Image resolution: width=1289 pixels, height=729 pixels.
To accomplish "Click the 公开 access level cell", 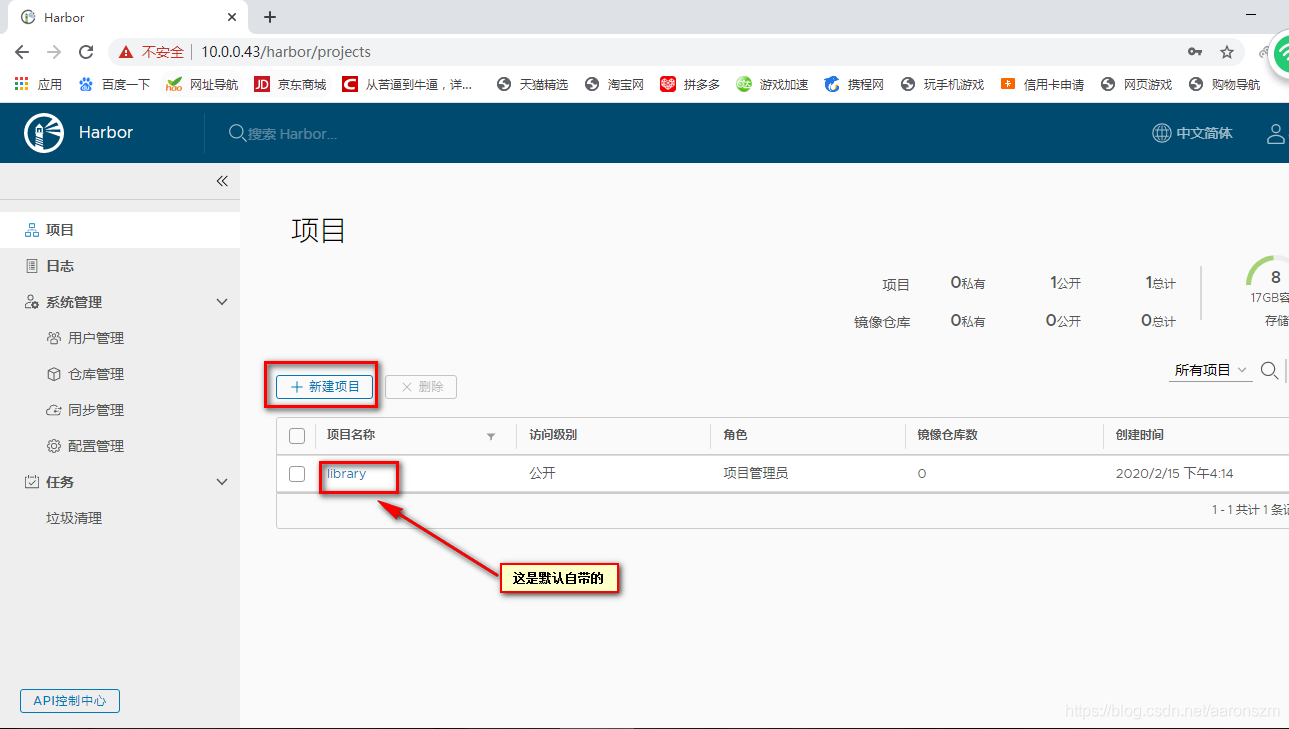I will (x=542, y=473).
